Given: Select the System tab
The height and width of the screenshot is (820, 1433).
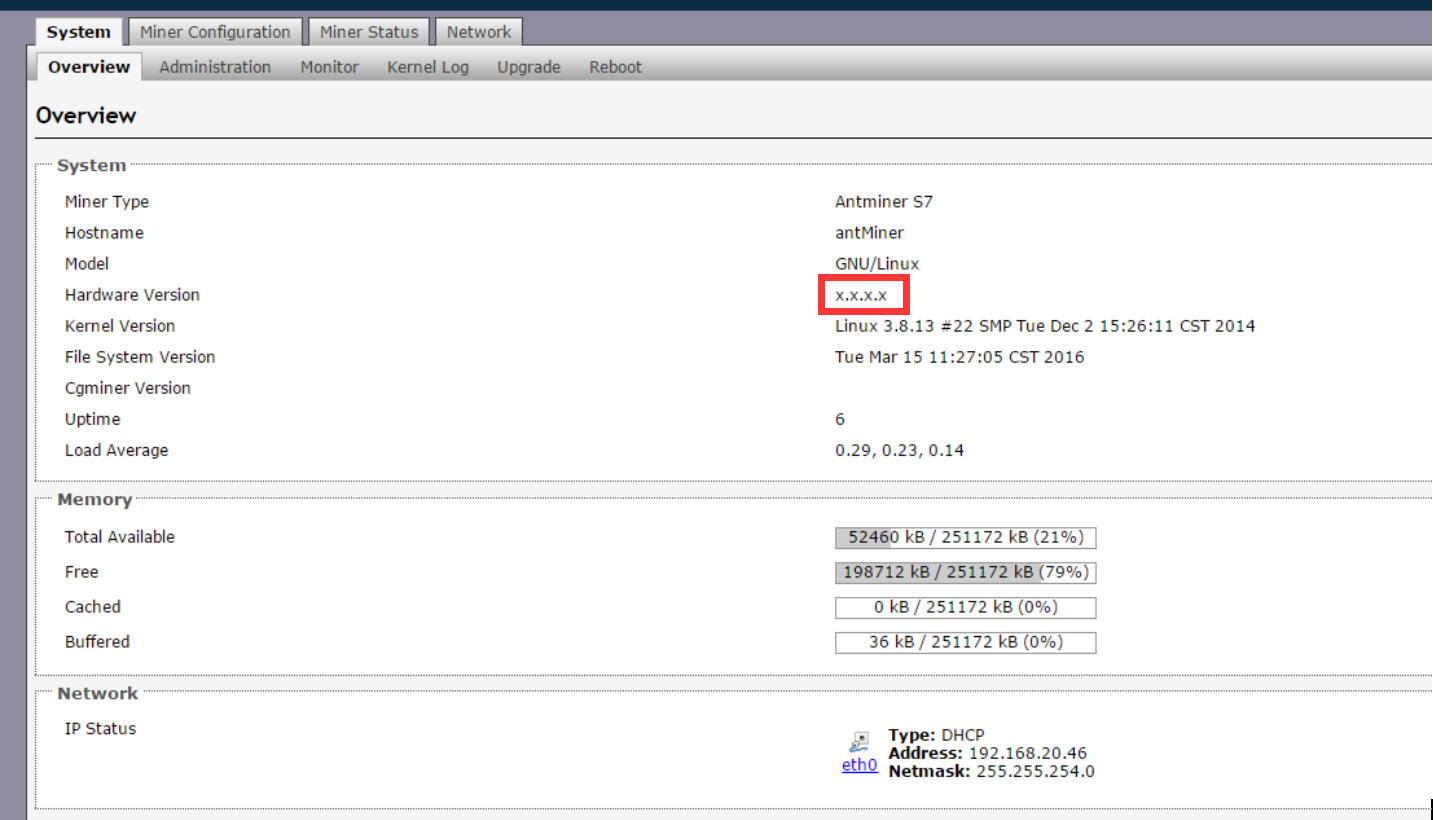Looking at the screenshot, I should 78,32.
